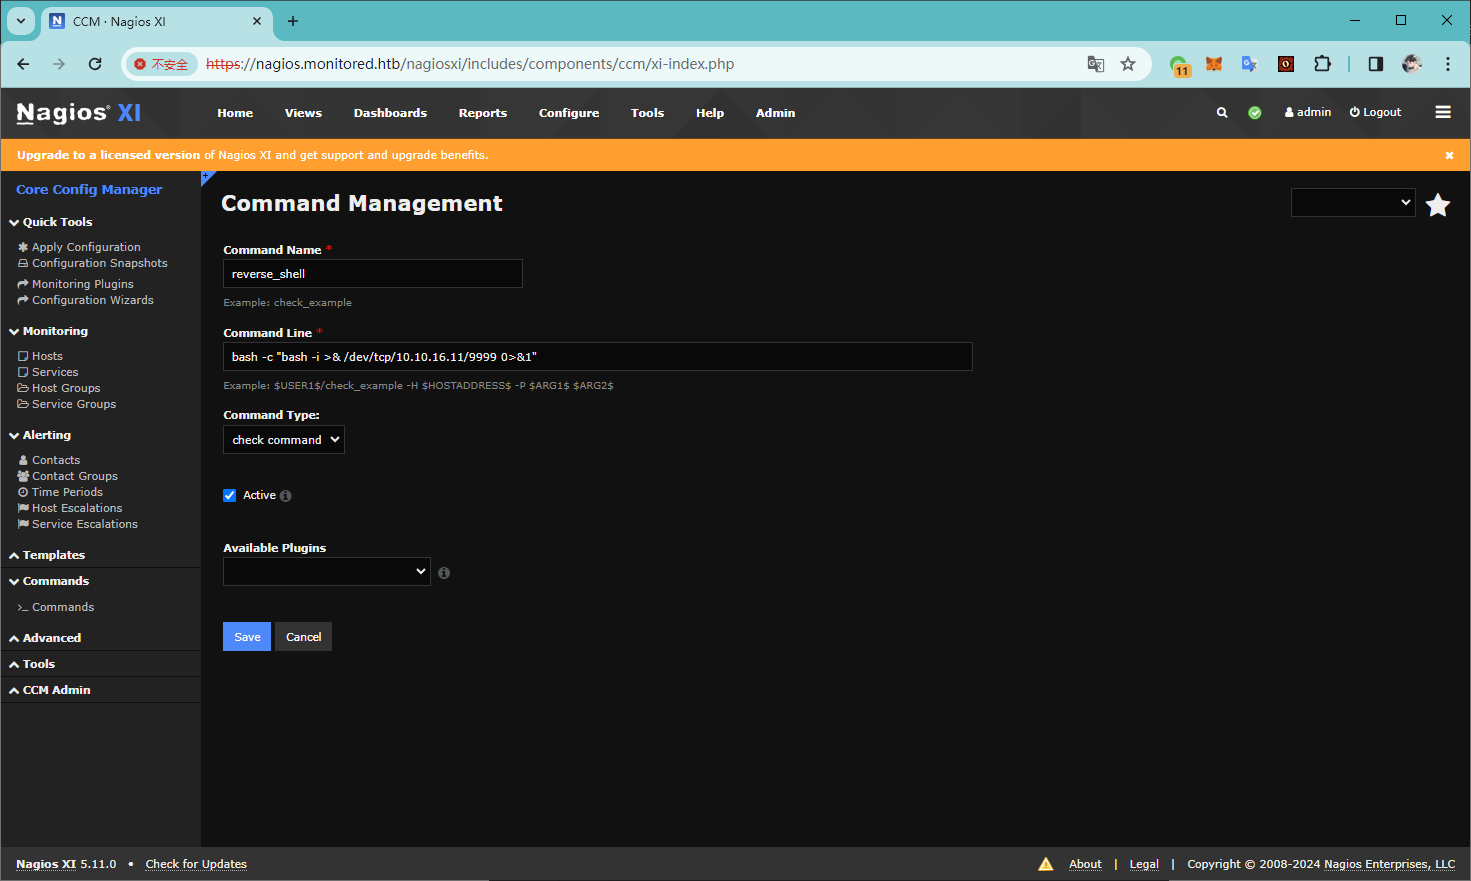Viewport: 1471px width, 881px height.
Task: Click the green system status check icon
Action: pyautogui.click(x=1255, y=113)
